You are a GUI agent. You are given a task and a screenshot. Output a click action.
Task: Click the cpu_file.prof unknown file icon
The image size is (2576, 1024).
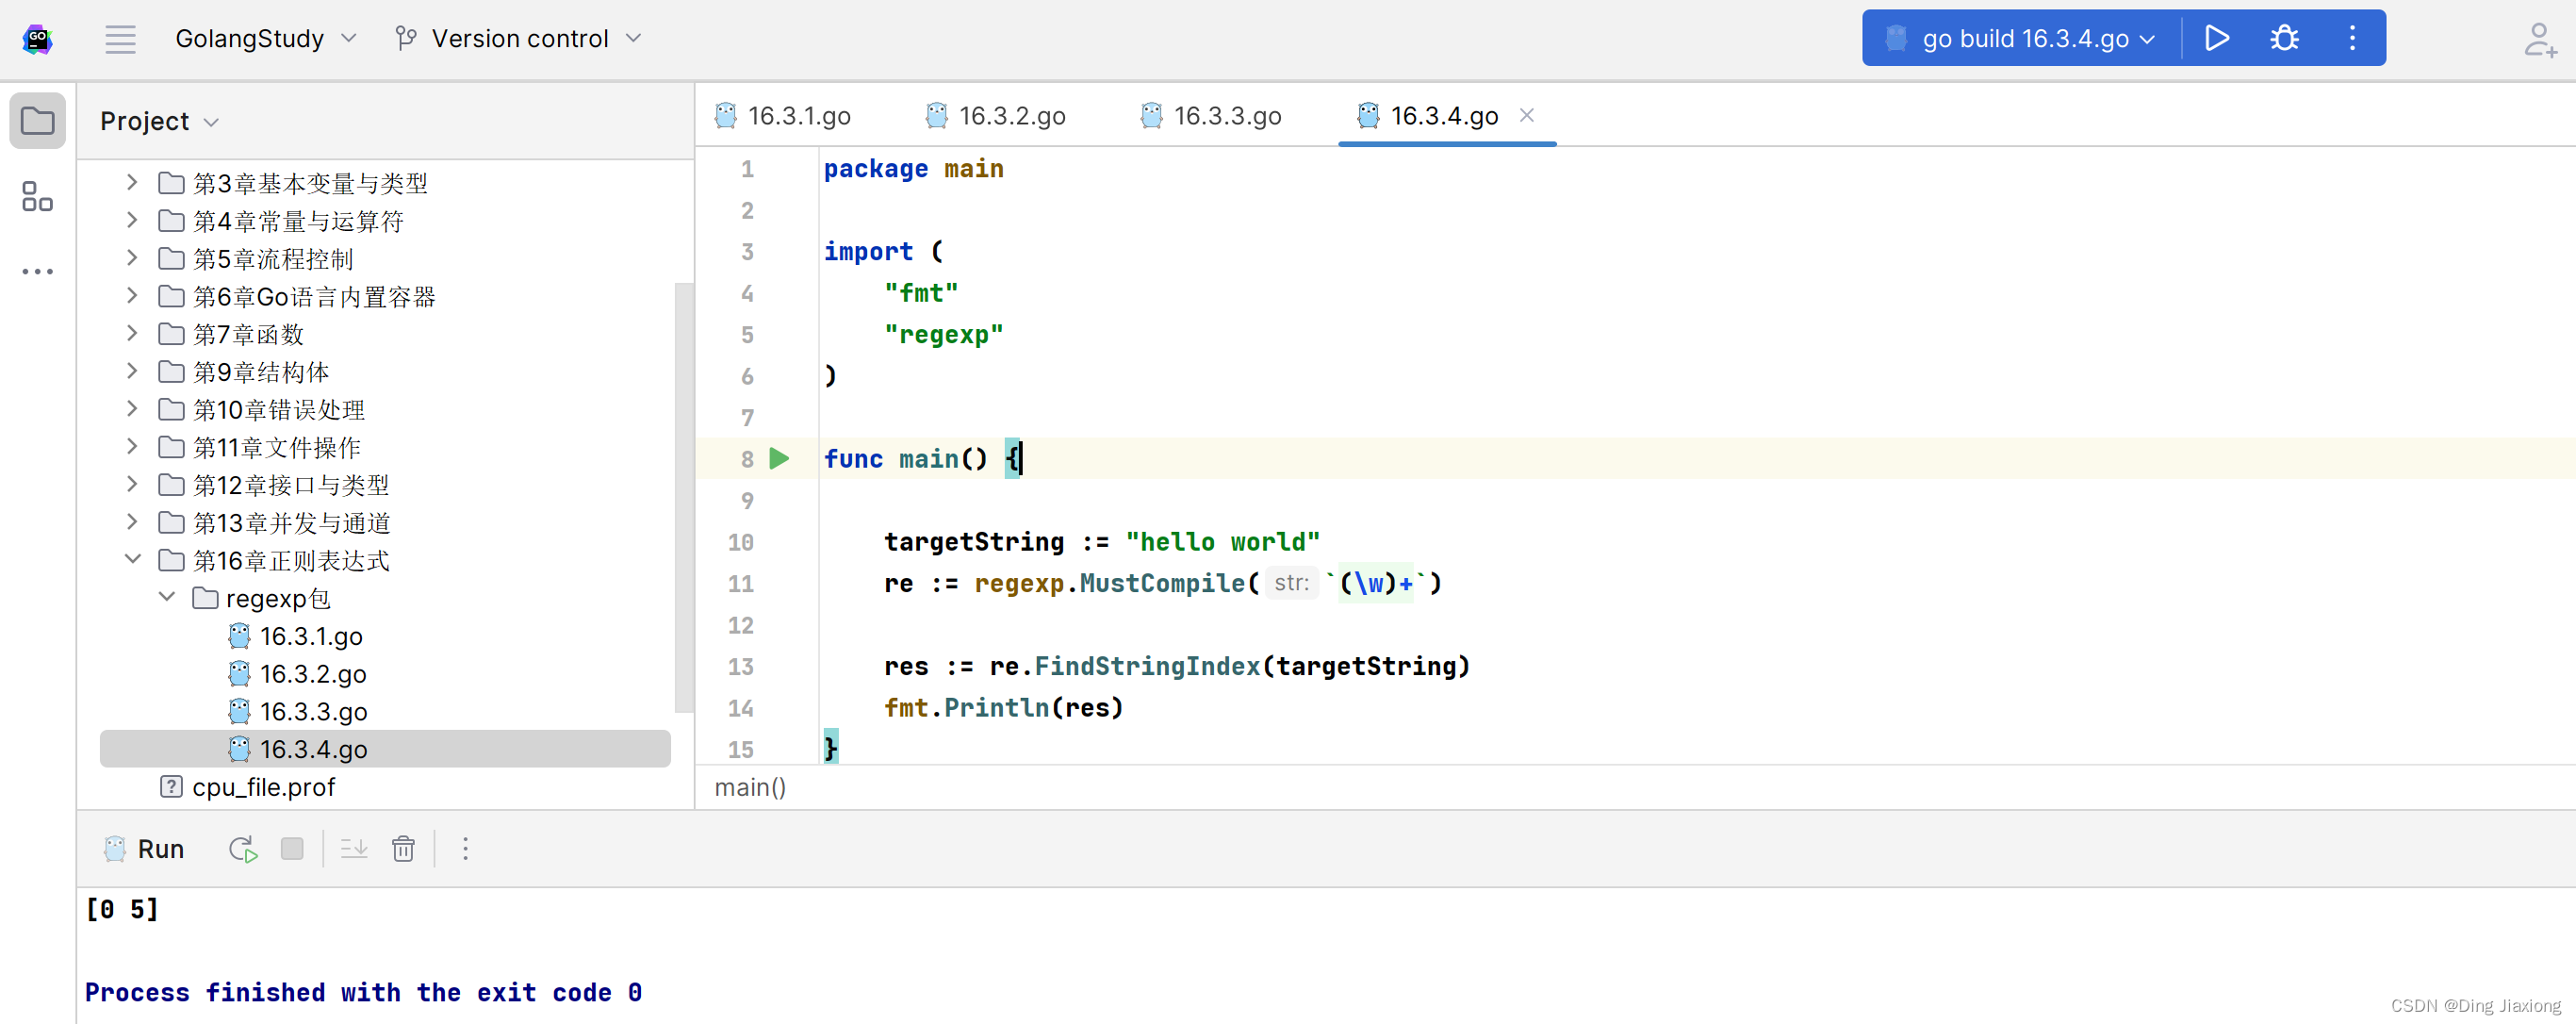(x=171, y=787)
